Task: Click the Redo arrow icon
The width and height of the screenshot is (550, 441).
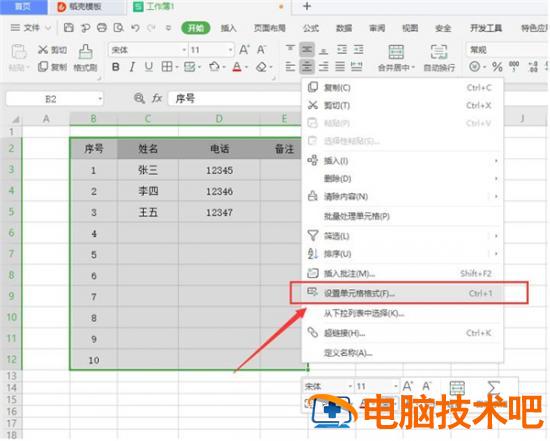Action: click(152, 28)
